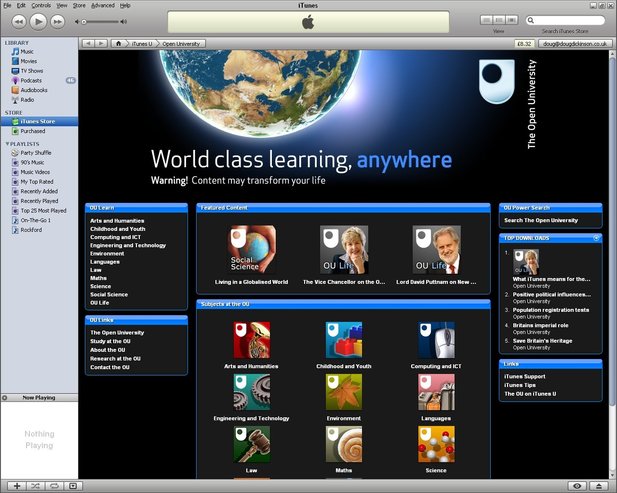
Task: Open the Rockford playlist
Action: click(x=31, y=230)
